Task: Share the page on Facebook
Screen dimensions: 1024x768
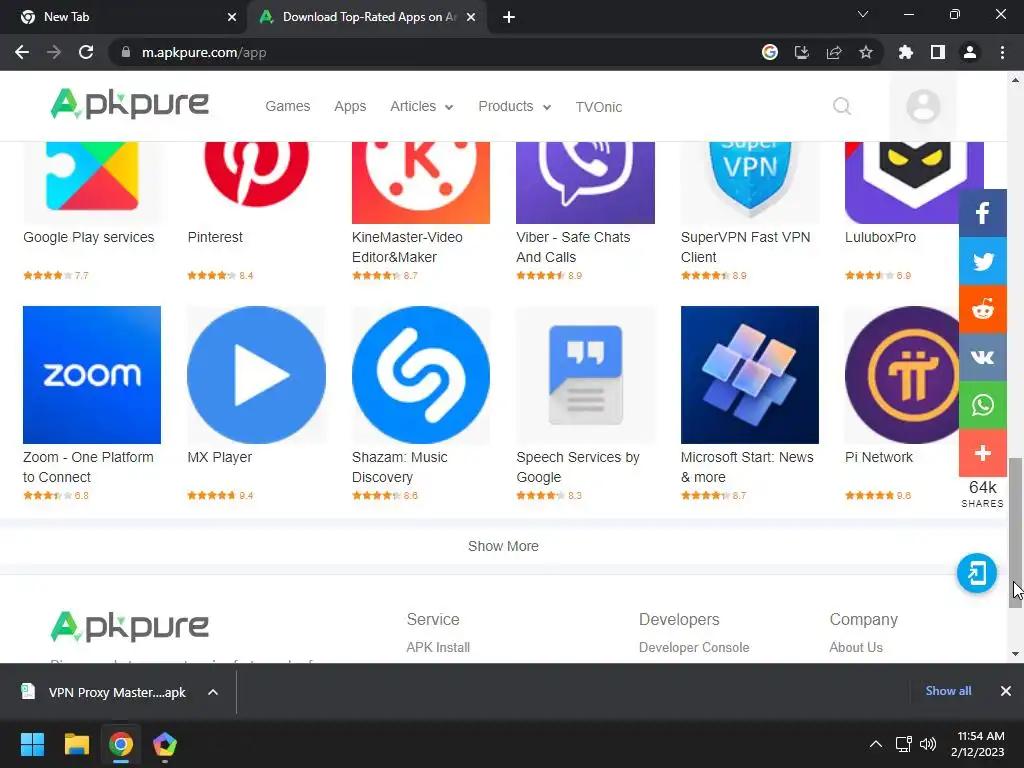Action: [x=982, y=213]
